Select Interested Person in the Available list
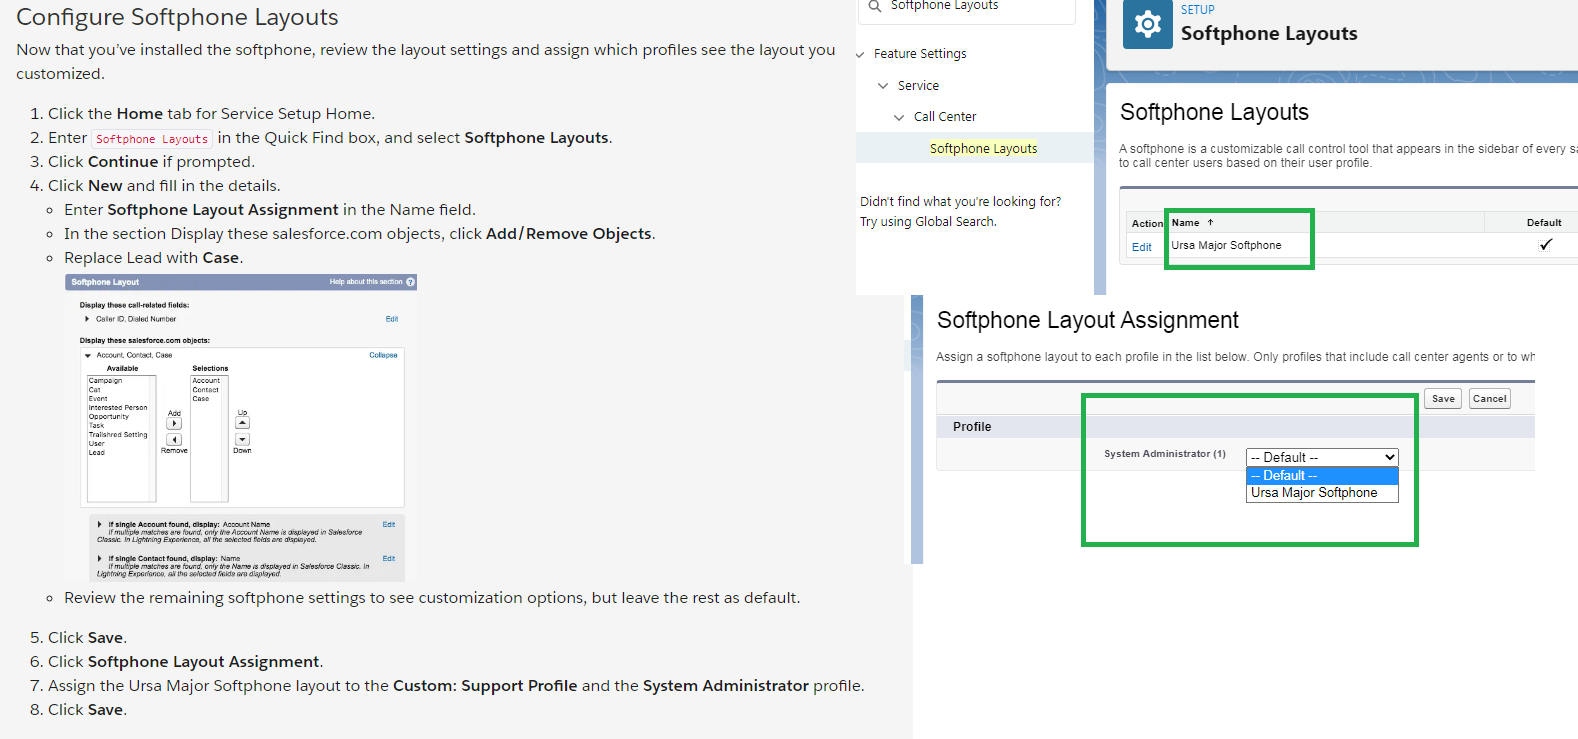Viewport: 1578px width, 739px height. tap(118, 407)
